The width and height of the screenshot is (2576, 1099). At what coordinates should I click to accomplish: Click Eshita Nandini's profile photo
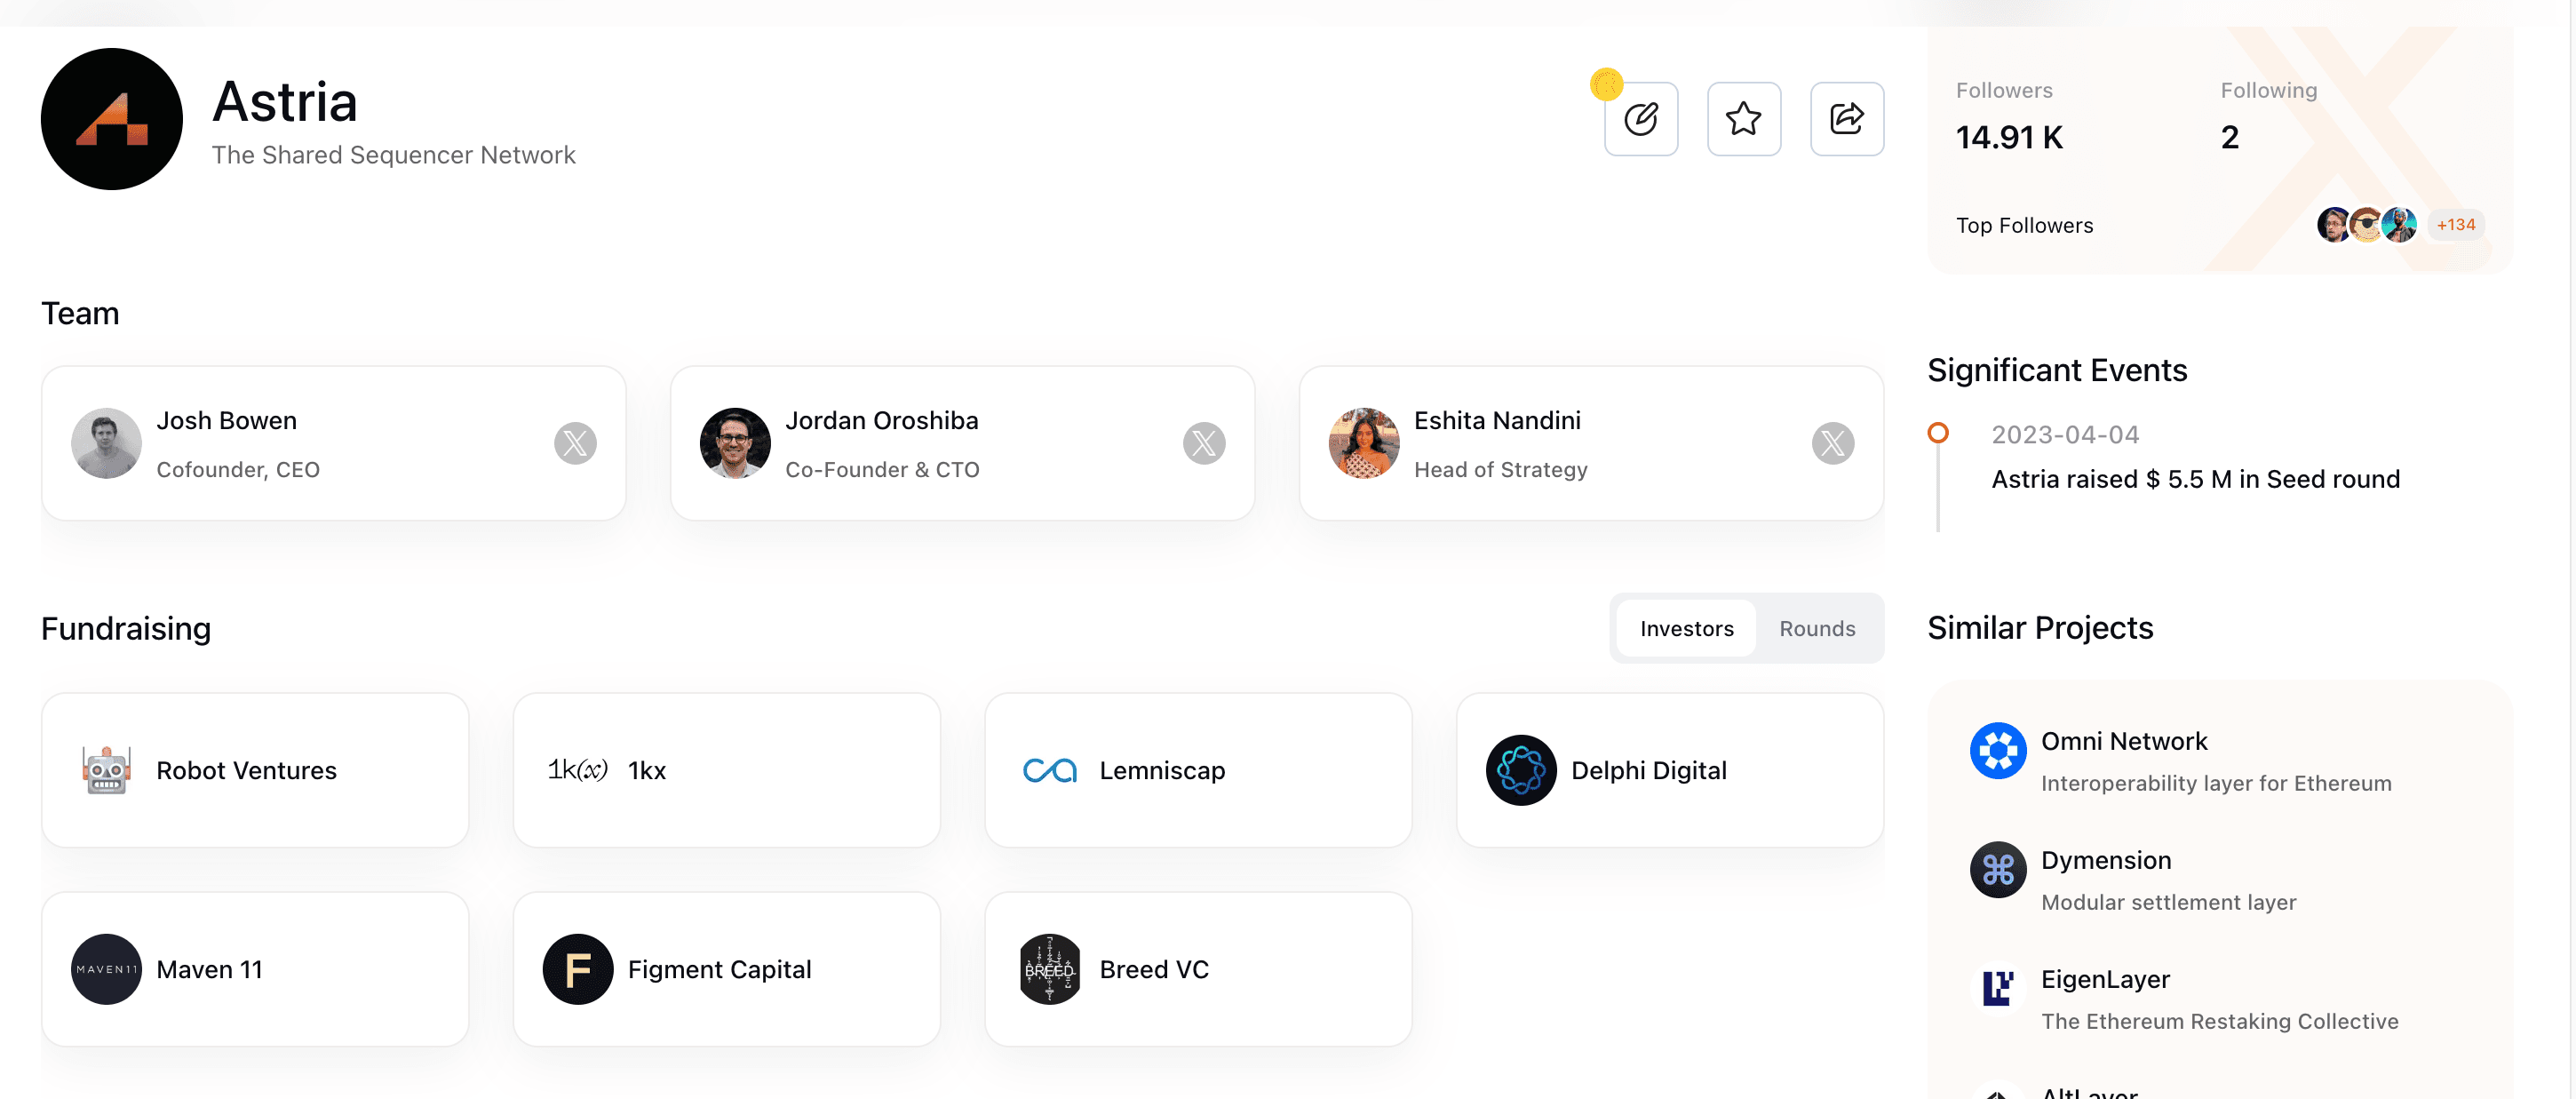coord(1364,443)
